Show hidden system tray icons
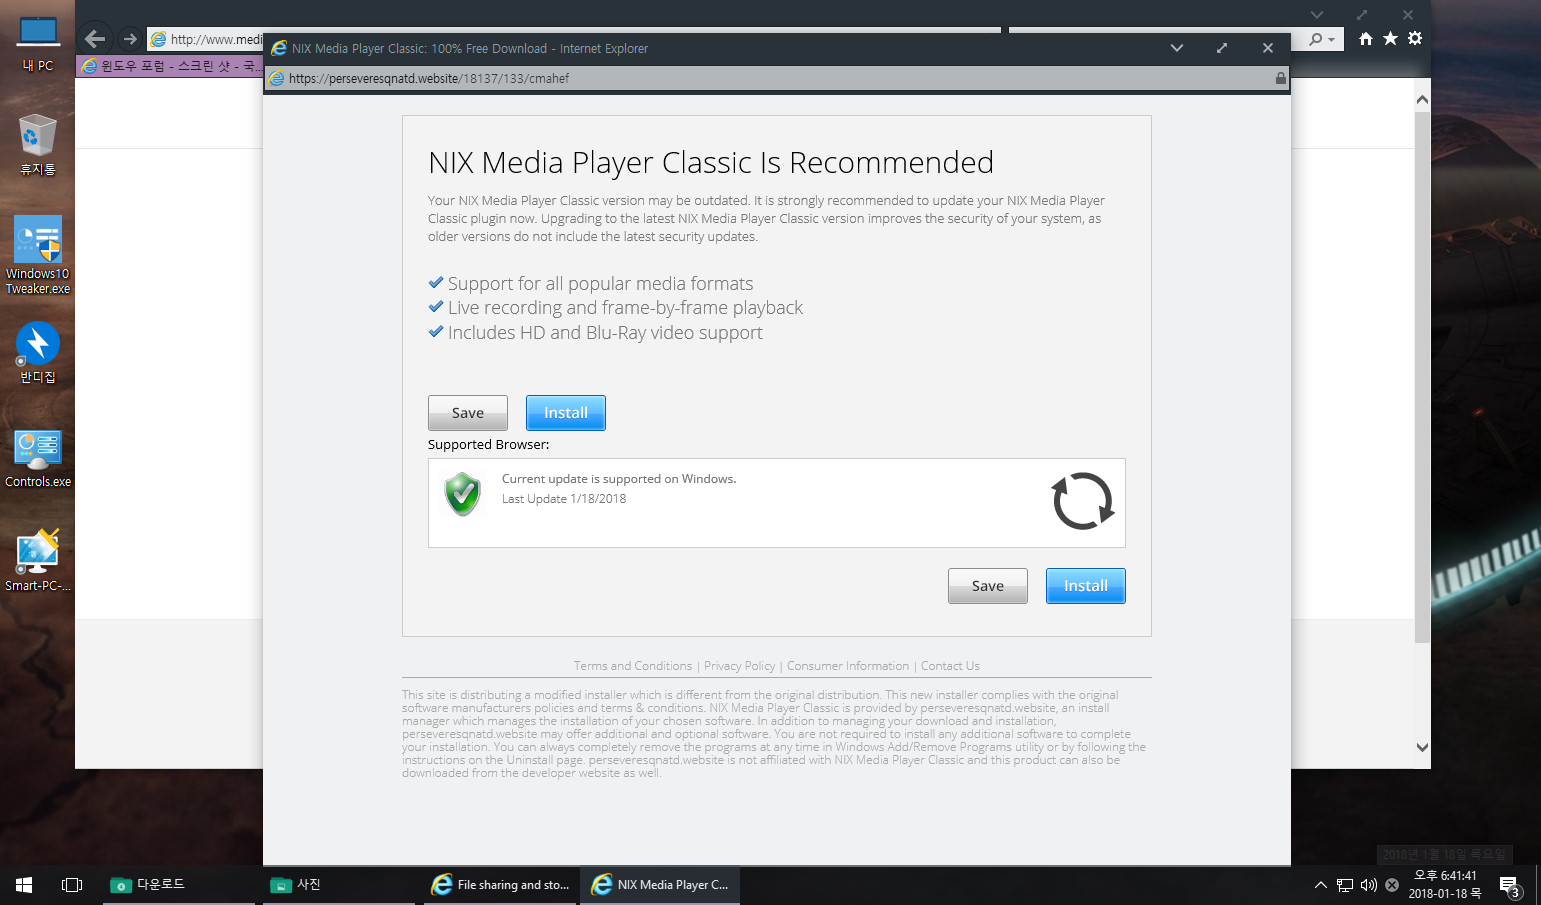The width and height of the screenshot is (1541, 905). [x=1321, y=885]
